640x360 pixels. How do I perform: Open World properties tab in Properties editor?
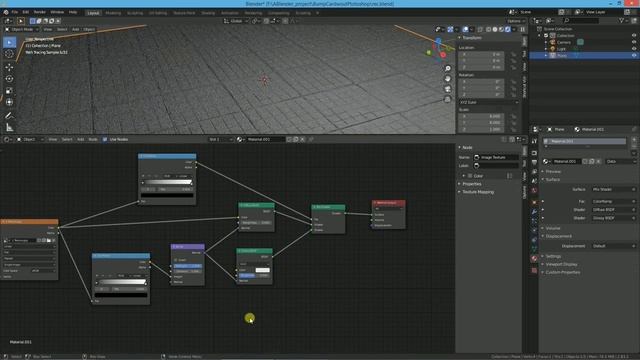534,191
